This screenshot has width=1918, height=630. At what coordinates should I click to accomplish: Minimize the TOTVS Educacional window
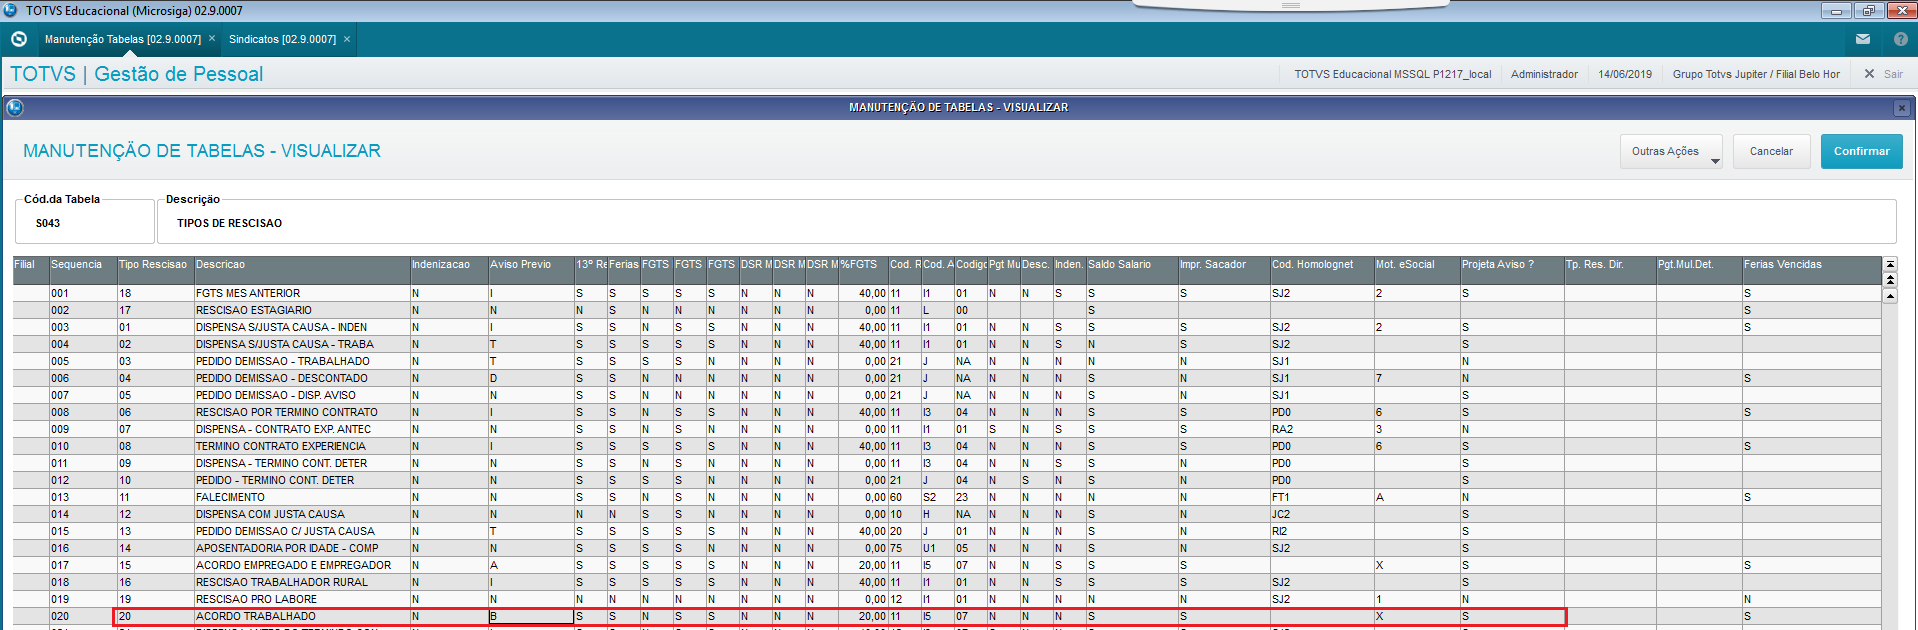1836,11
